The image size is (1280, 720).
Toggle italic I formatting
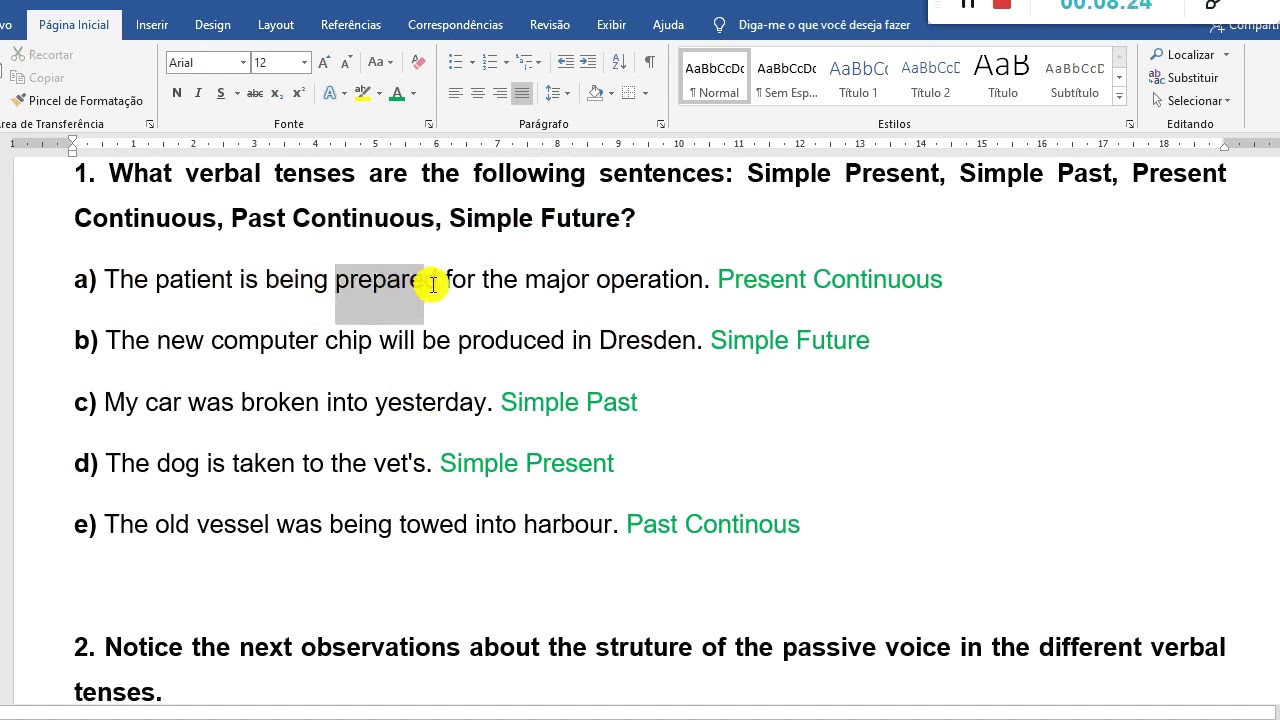(x=198, y=94)
